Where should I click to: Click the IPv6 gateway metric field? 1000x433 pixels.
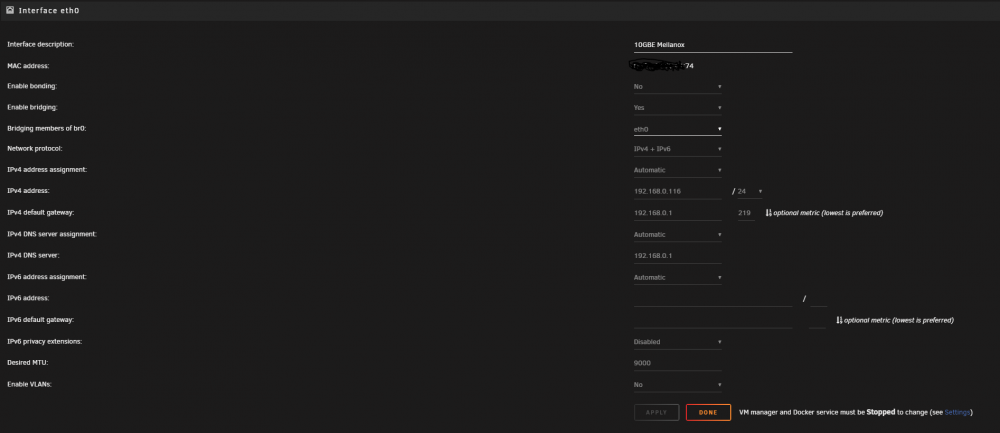point(817,320)
